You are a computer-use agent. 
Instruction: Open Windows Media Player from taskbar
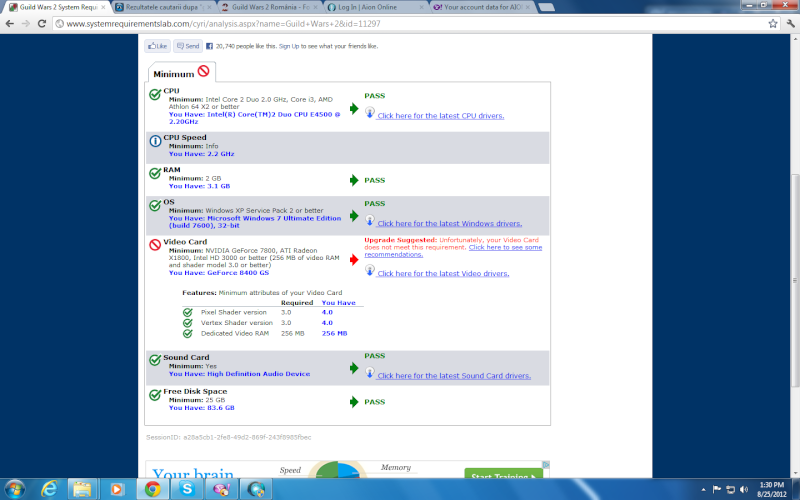pos(116,489)
